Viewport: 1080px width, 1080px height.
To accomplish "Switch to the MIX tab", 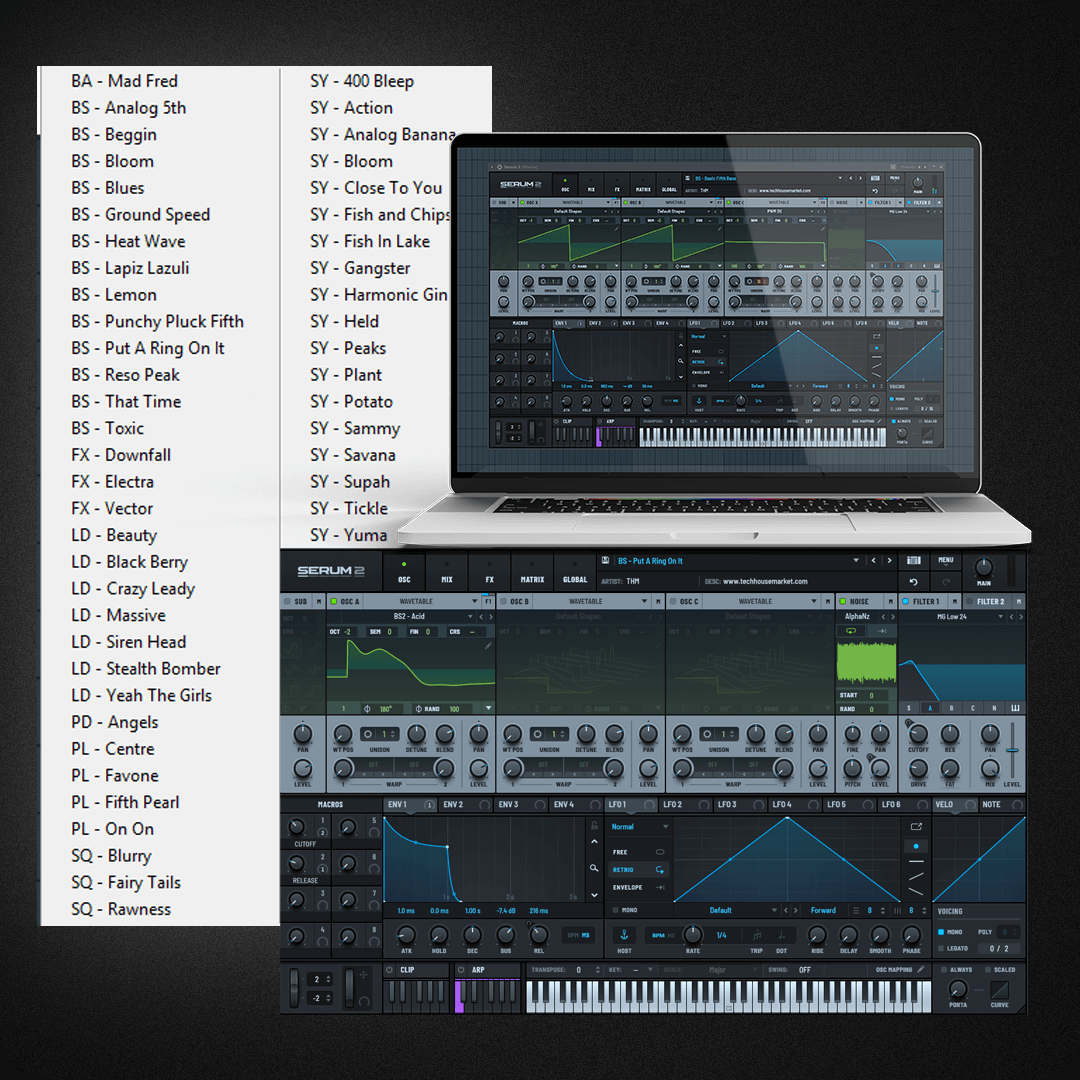I will tap(447, 572).
